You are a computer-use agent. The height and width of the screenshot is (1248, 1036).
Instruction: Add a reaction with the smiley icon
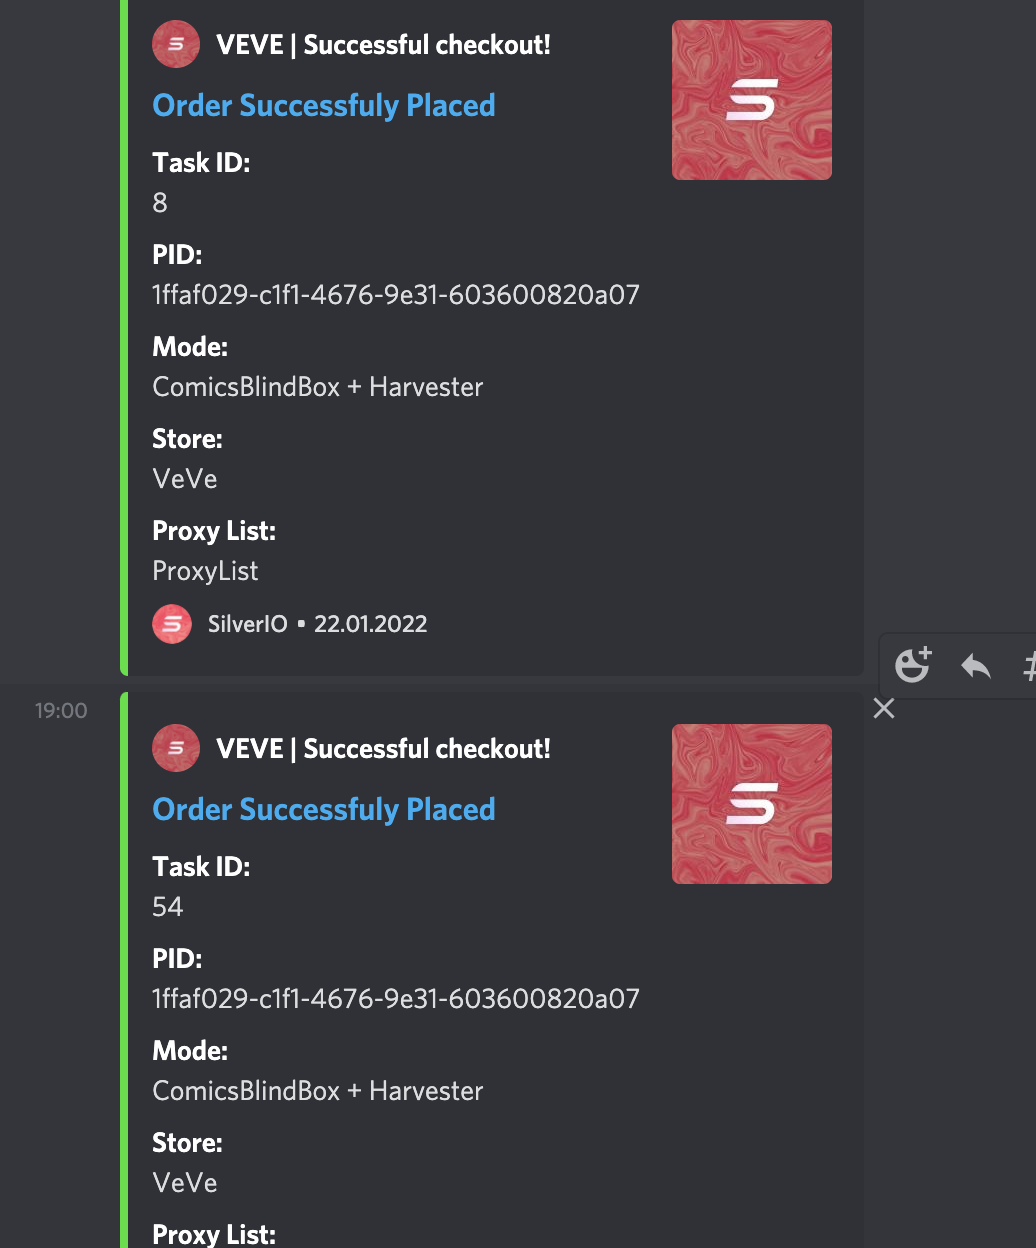coord(912,664)
